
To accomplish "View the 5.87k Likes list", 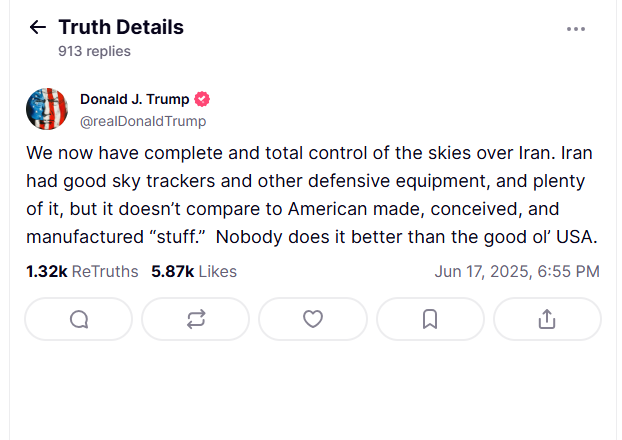I will [194, 271].
